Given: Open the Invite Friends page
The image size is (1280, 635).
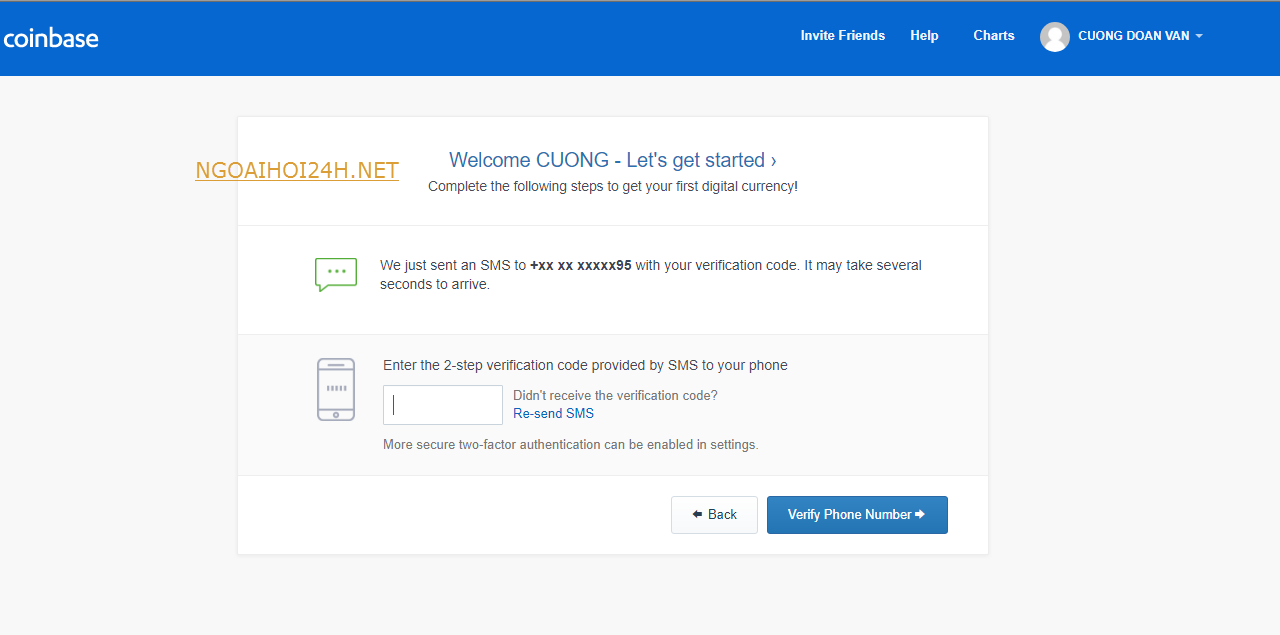Looking at the screenshot, I should pyautogui.click(x=842, y=36).
